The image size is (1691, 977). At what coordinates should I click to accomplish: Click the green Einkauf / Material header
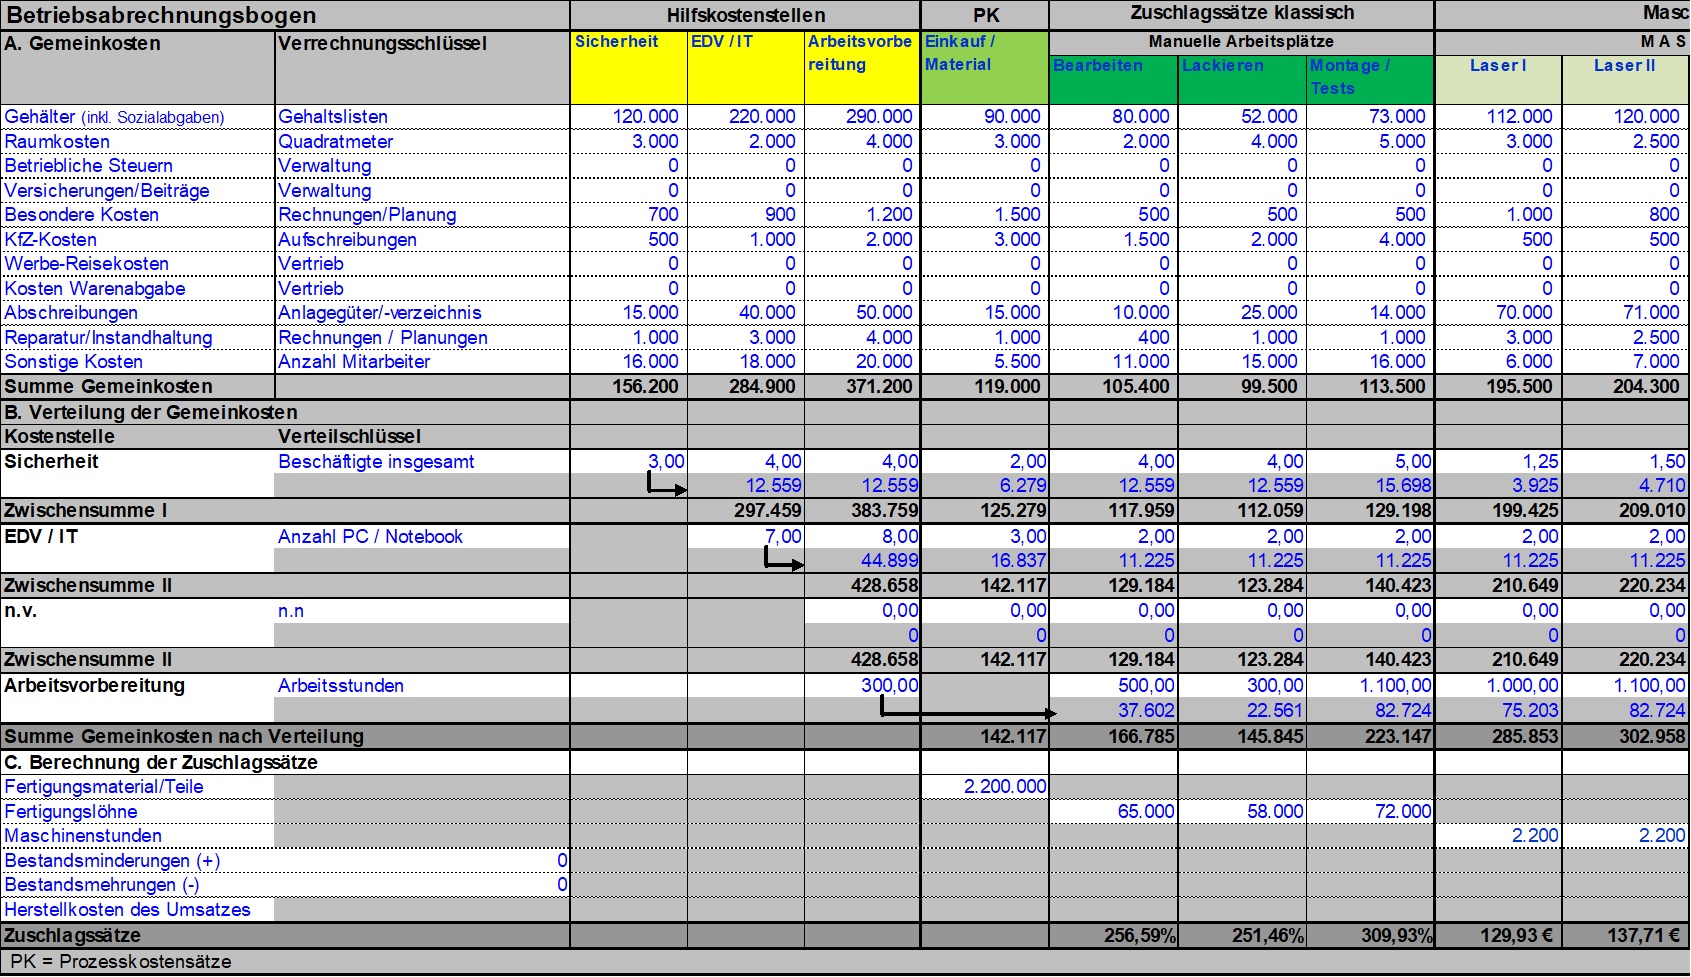pyautogui.click(x=984, y=66)
